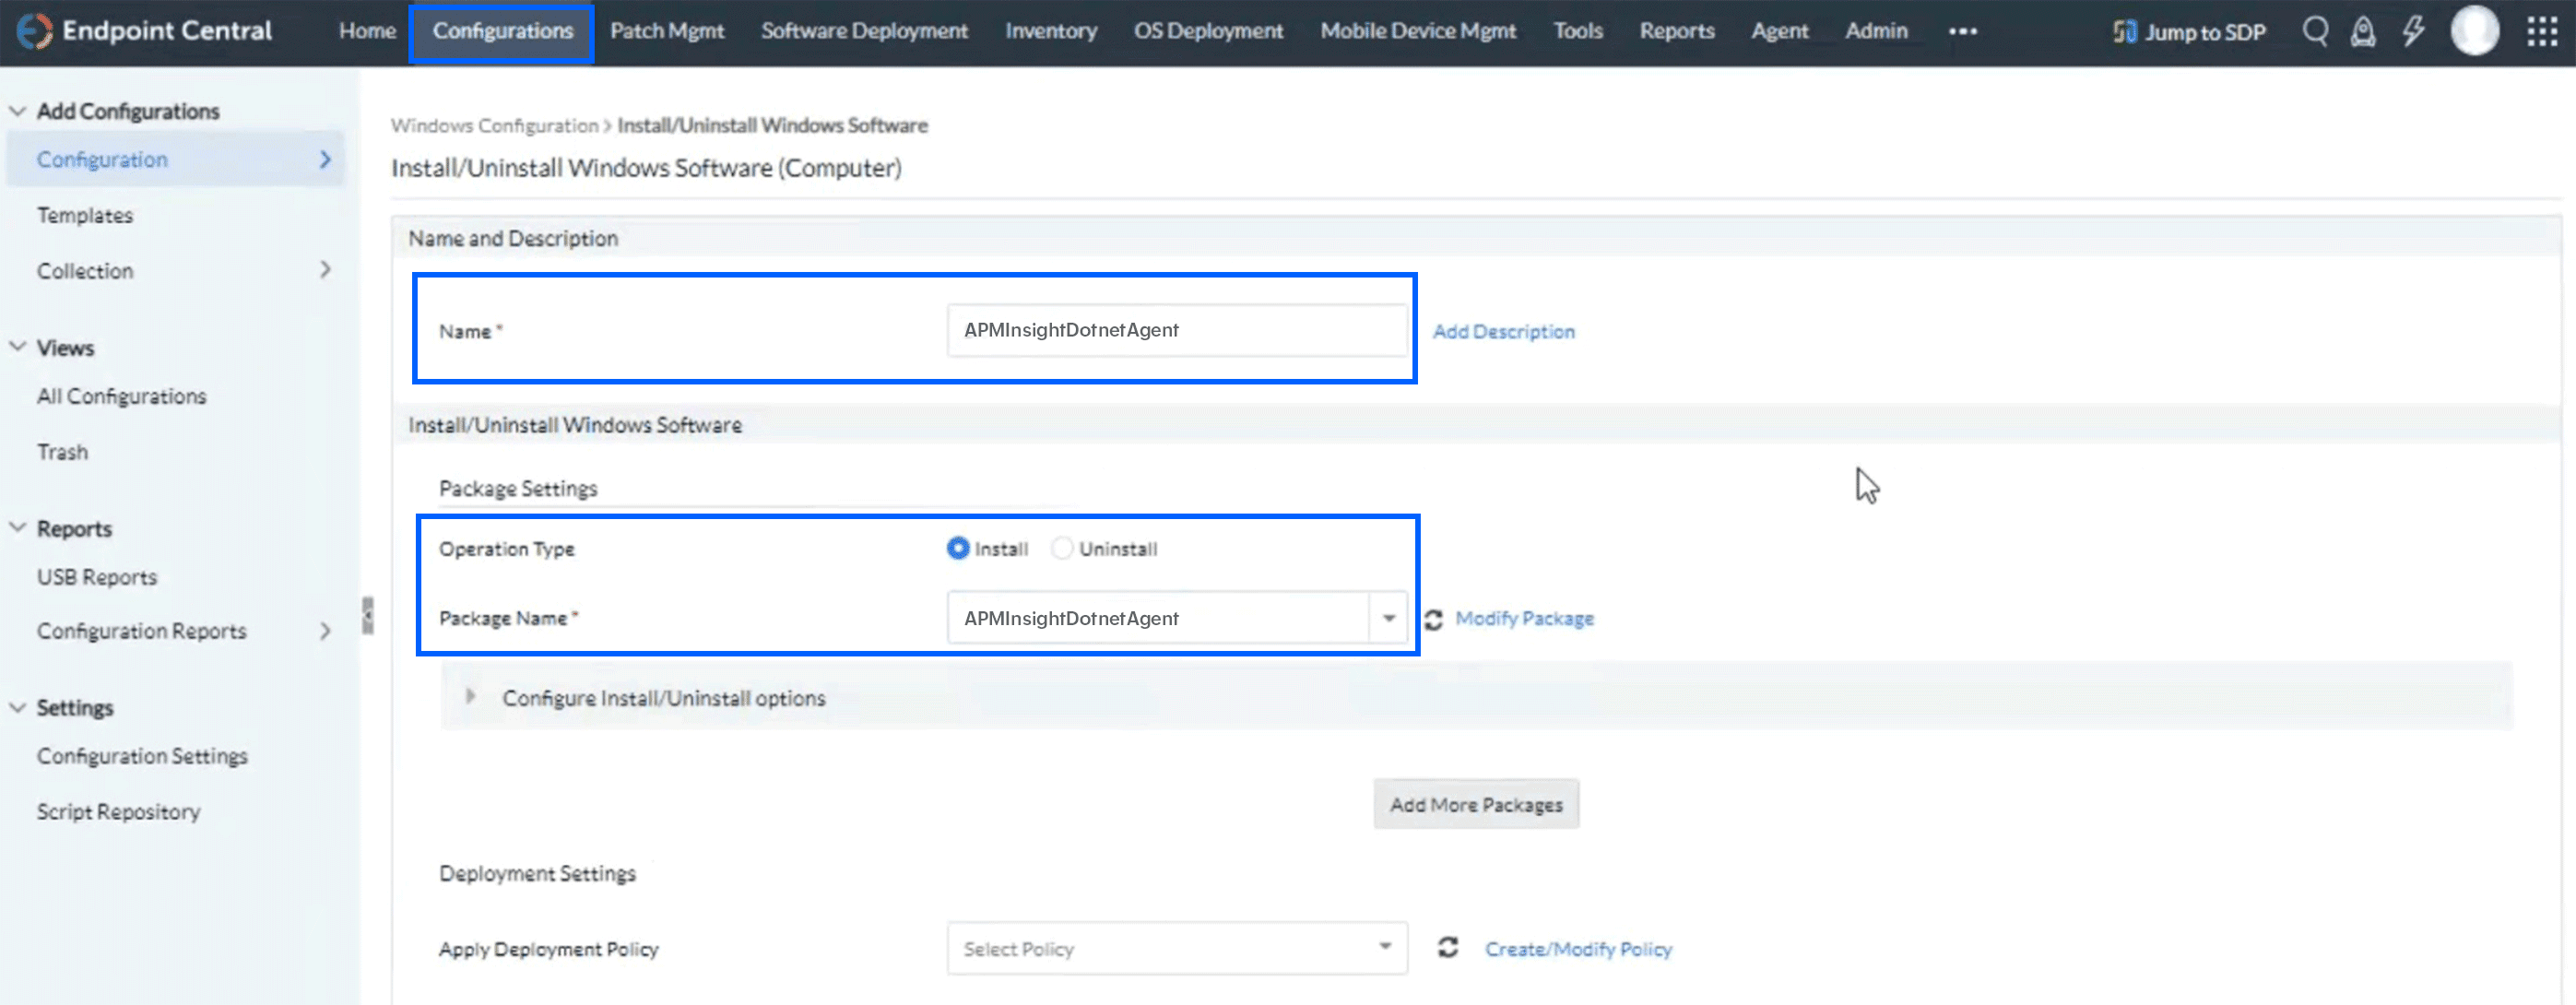Click refresh icon beside Create/Modify Policy
This screenshot has height=1005, width=2576.
[1448, 947]
